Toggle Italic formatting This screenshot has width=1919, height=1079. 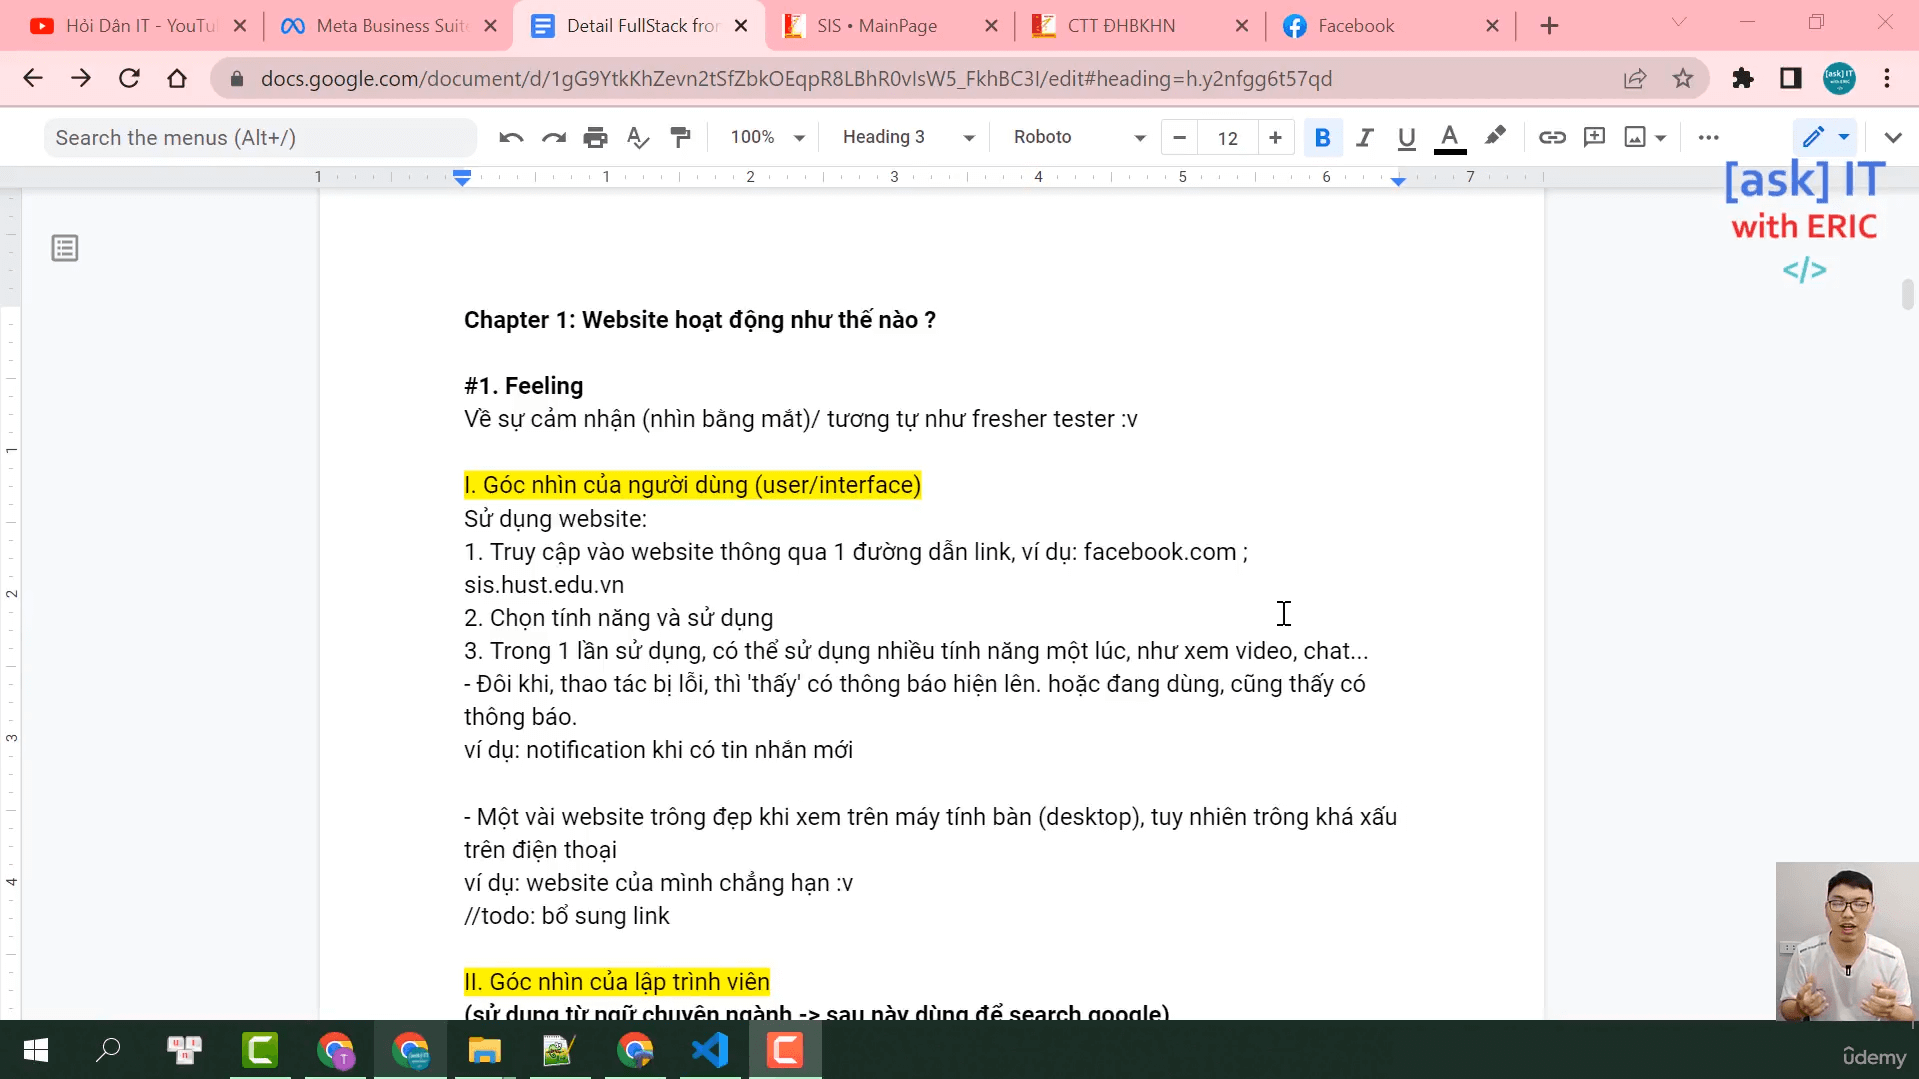[1364, 138]
